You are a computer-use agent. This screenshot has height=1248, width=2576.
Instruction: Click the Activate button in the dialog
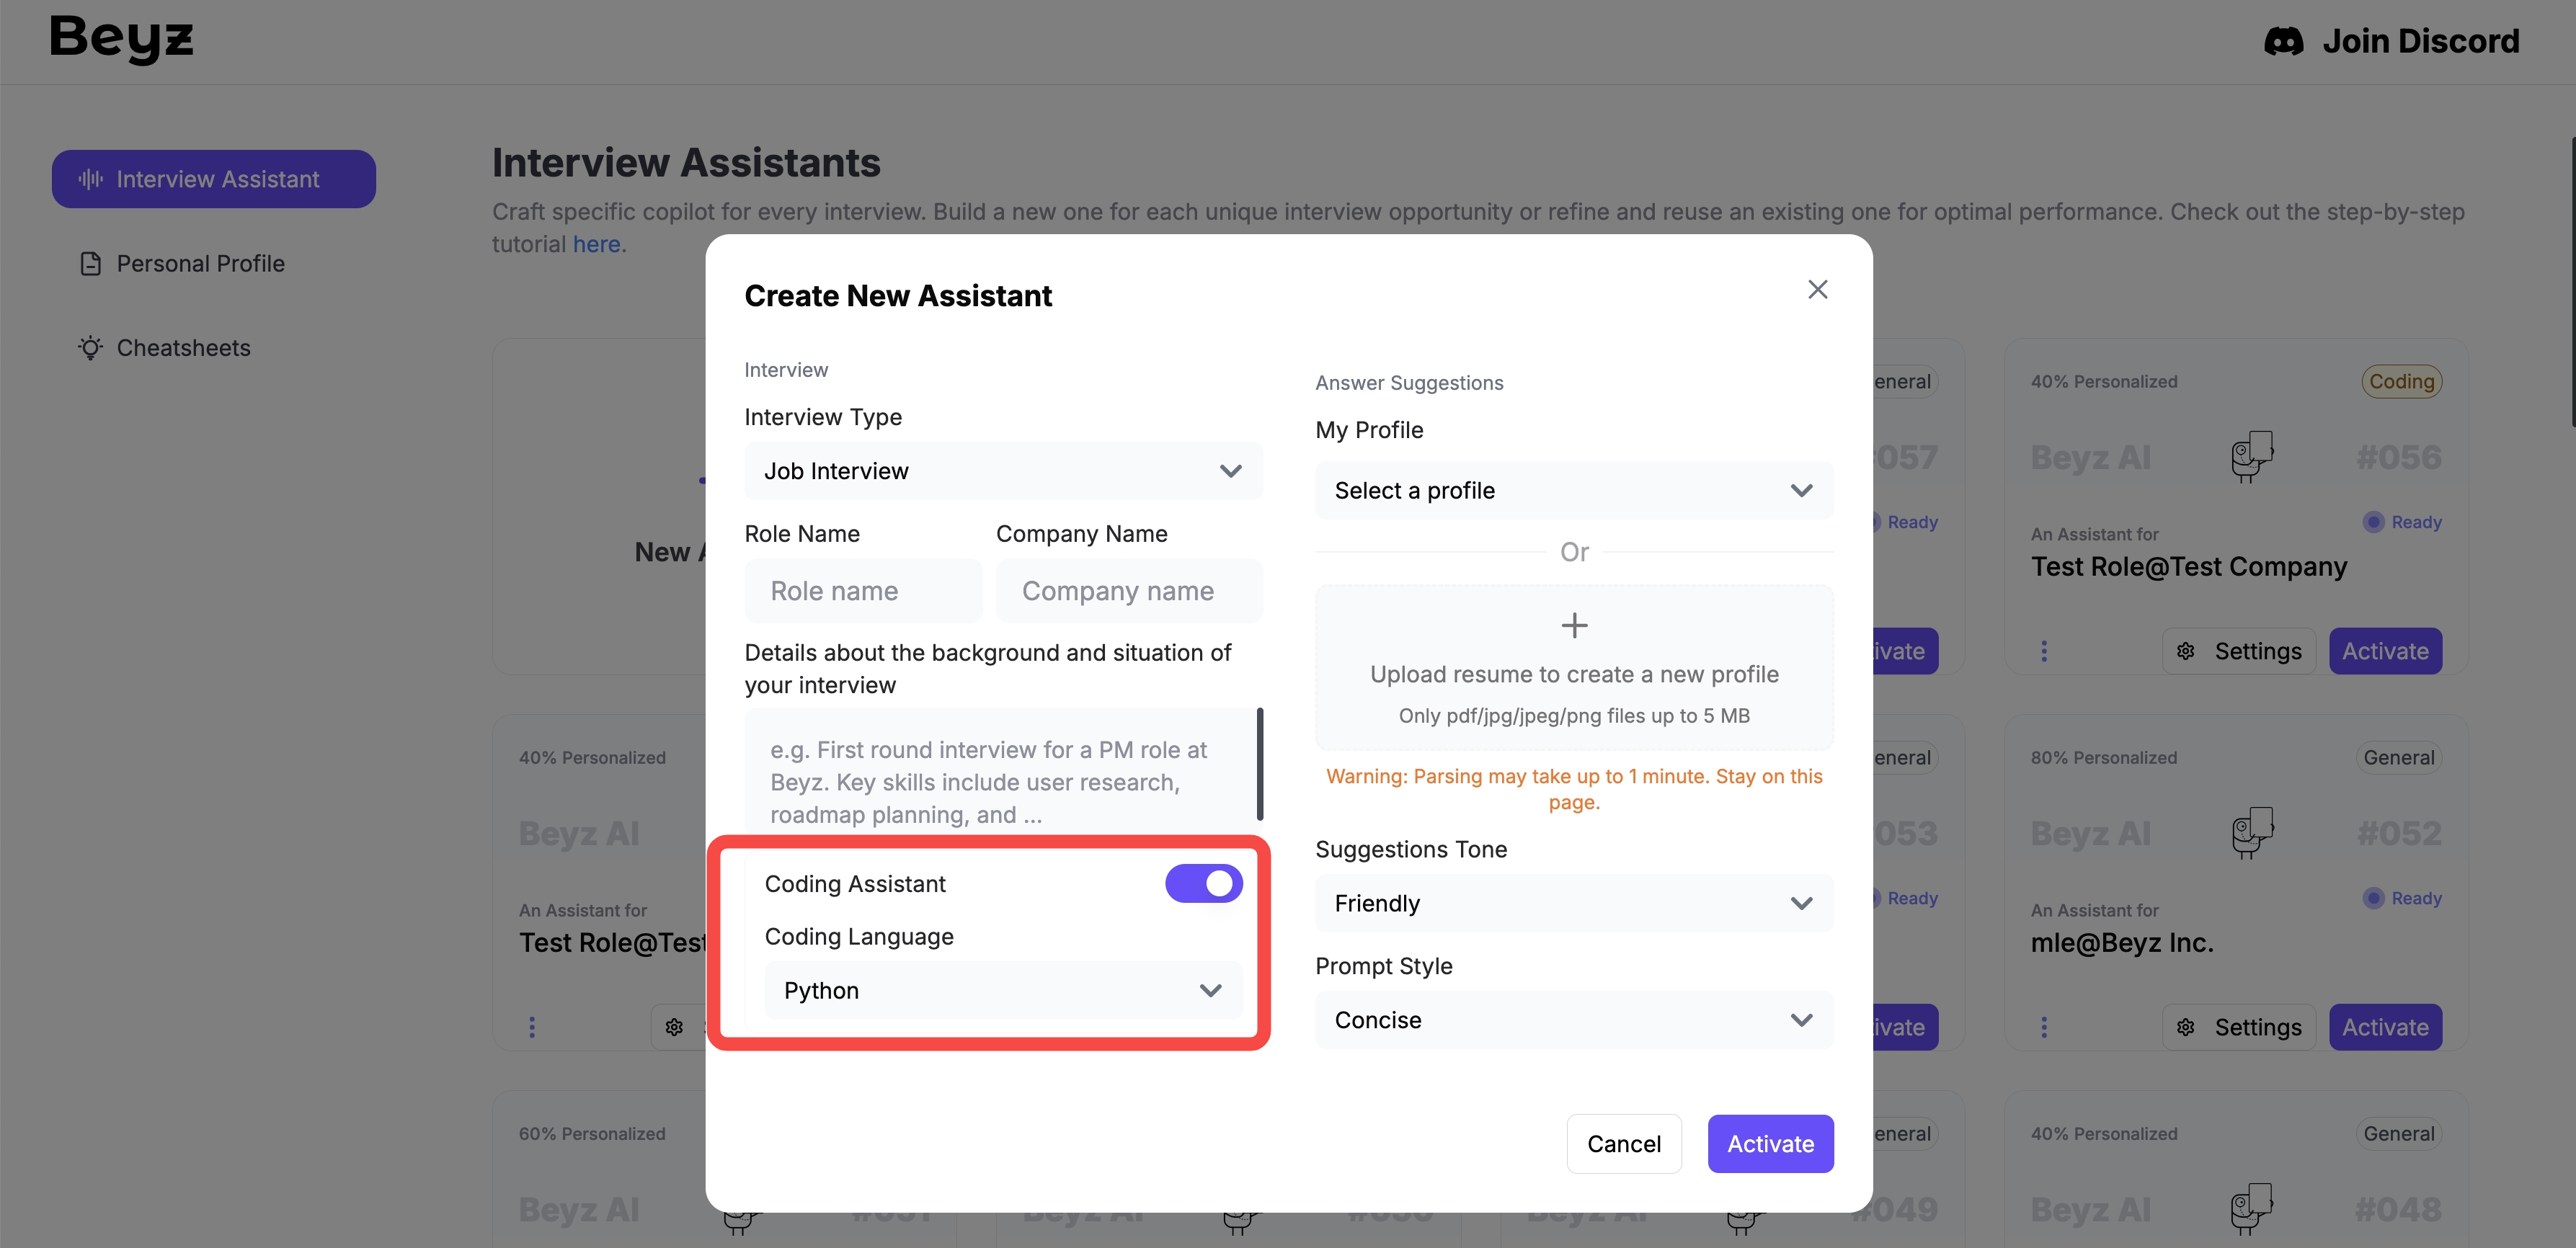(1770, 1144)
